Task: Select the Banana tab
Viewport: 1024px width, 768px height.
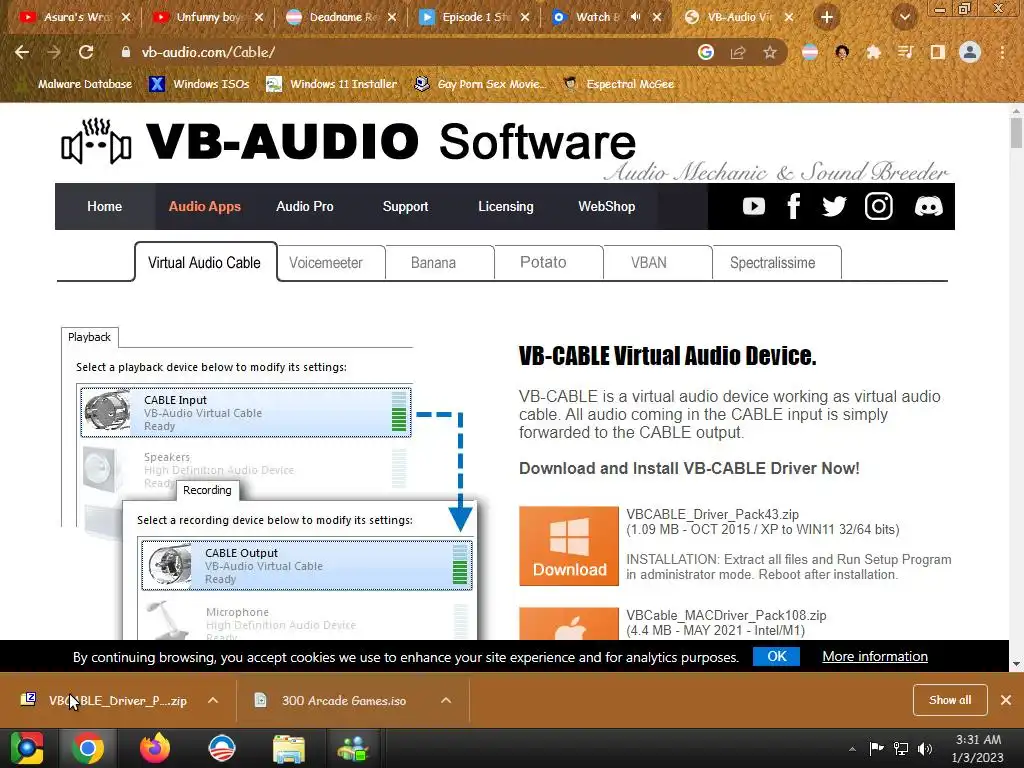Action: point(433,263)
